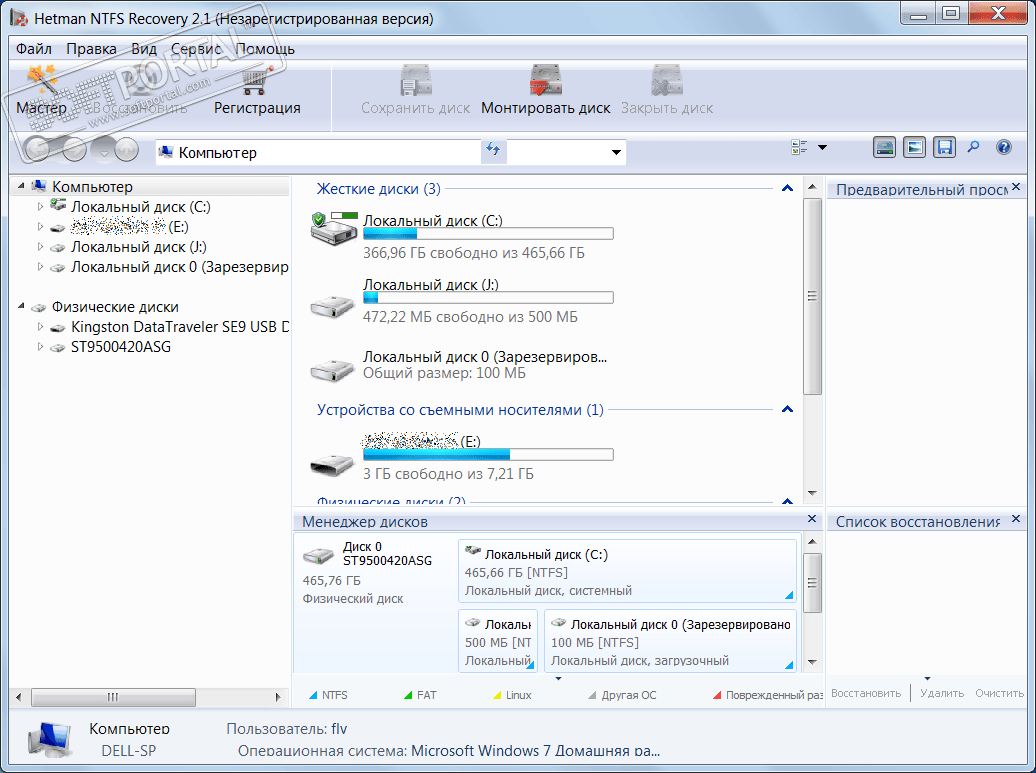Viewport: 1036px width, 773px height.
Task: Click the tree panel horizontal scrollbar
Action: tap(113, 696)
